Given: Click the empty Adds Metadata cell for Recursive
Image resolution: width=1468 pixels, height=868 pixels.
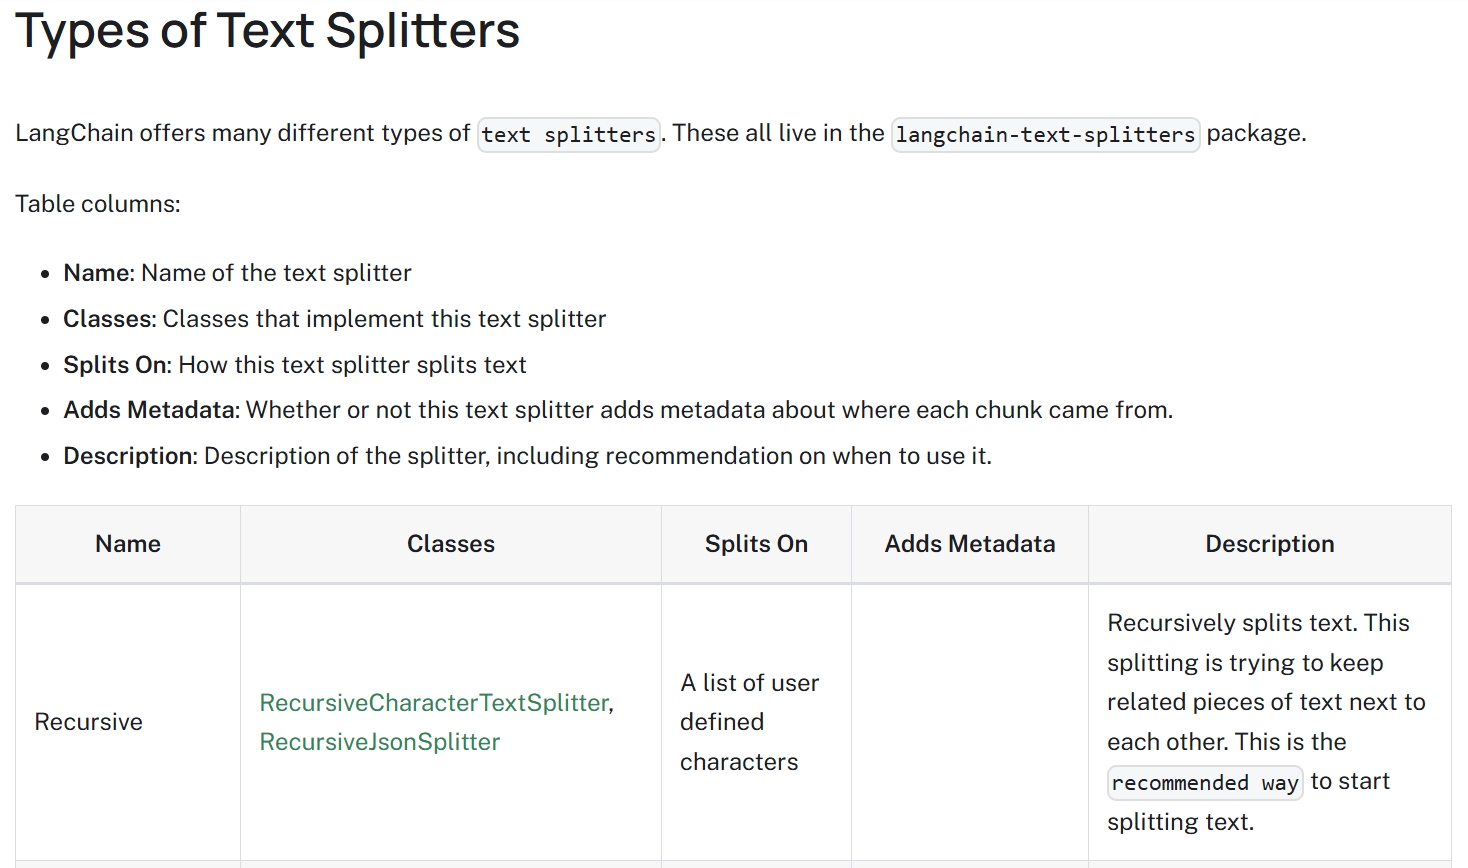Looking at the screenshot, I should [970, 722].
